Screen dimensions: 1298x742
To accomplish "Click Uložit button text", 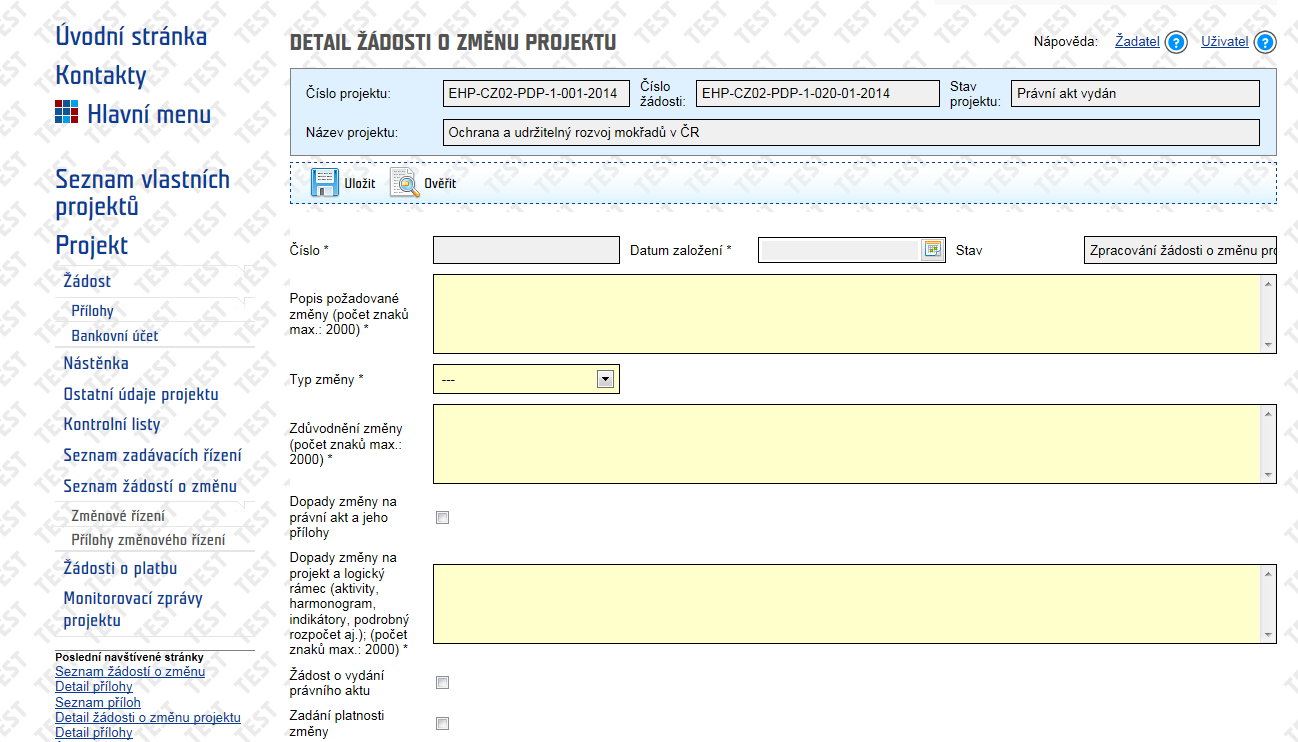I will 360,184.
